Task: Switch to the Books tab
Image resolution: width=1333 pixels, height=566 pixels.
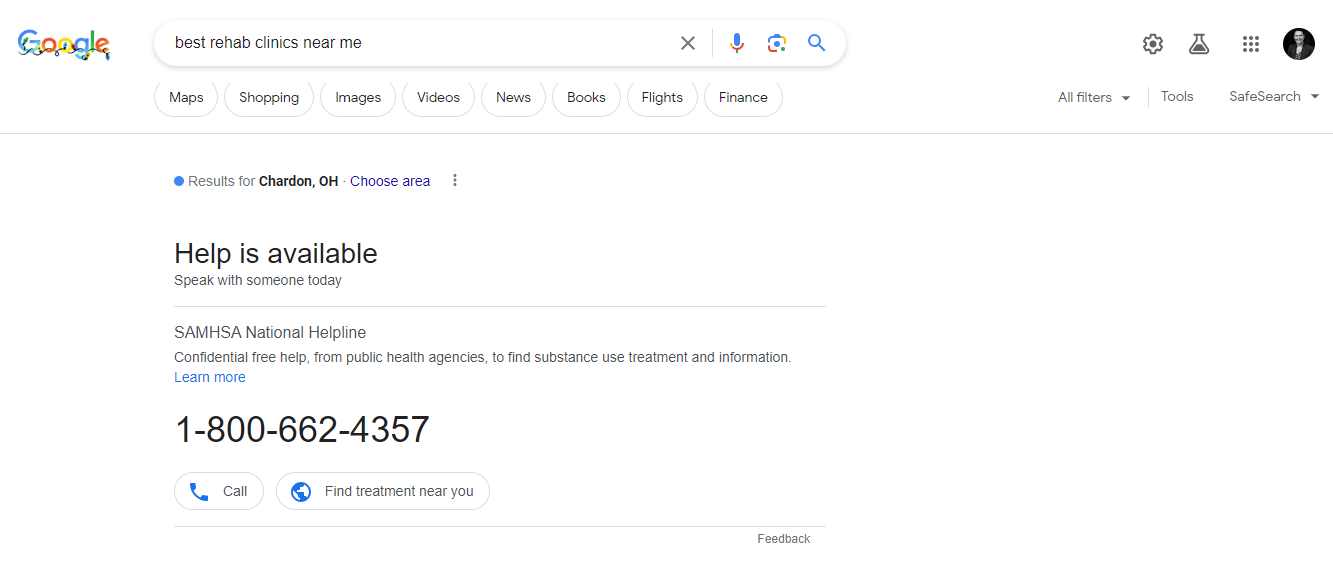Action: (586, 97)
